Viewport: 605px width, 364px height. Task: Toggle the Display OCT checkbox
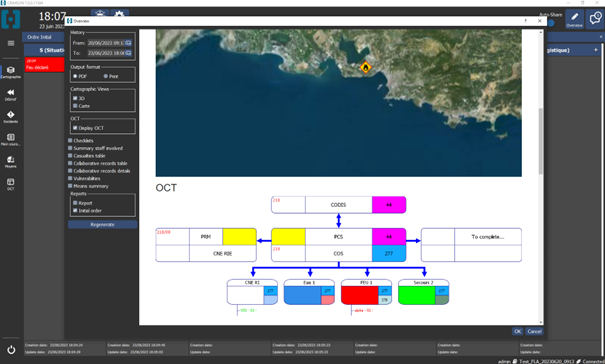[x=75, y=128]
